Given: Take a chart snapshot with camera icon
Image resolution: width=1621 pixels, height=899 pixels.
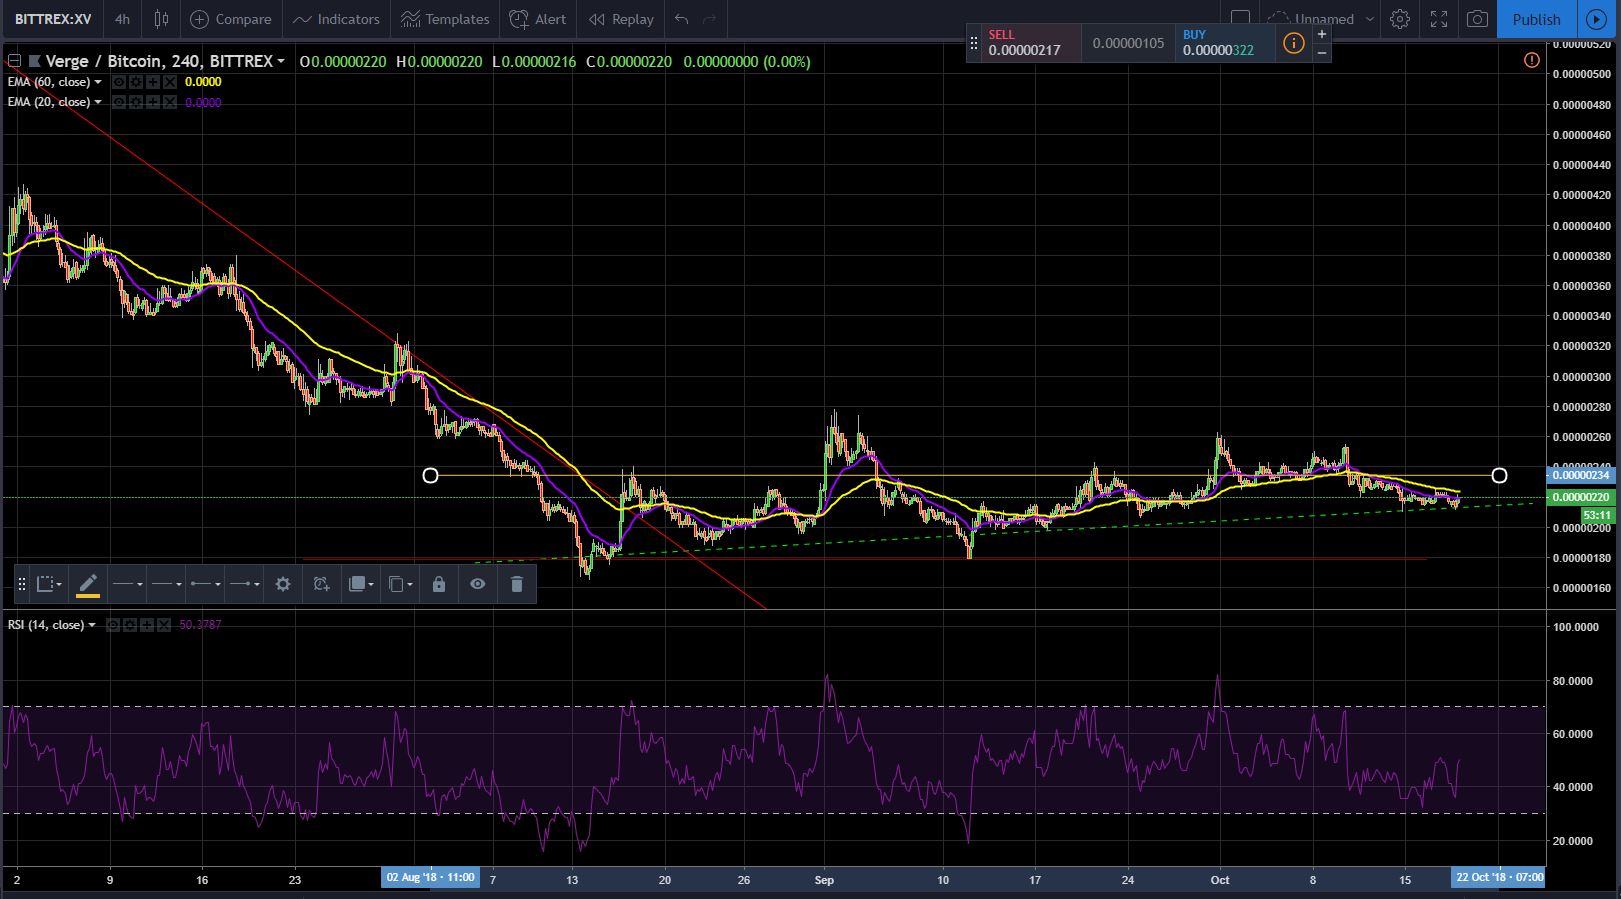Looking at the screenshot, I should (x=1476, y=19).
